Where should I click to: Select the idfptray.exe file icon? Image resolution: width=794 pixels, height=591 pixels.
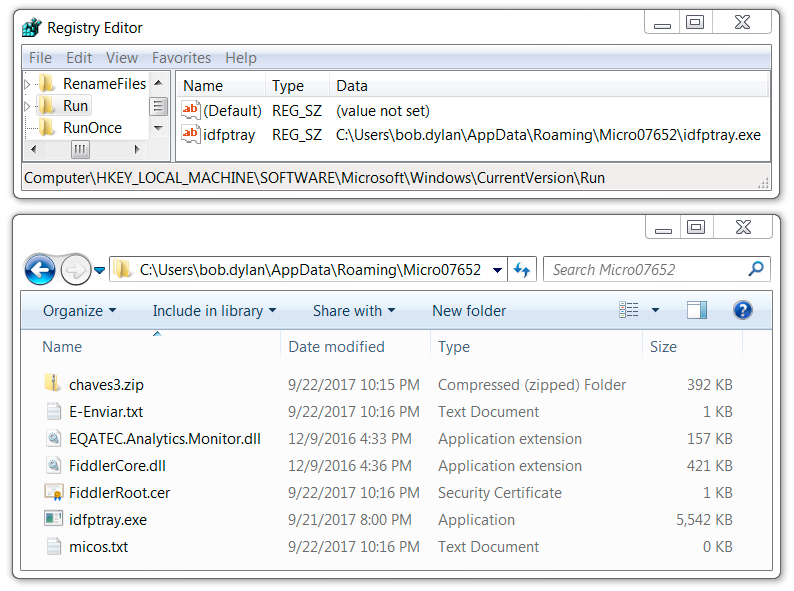(53, 519)
